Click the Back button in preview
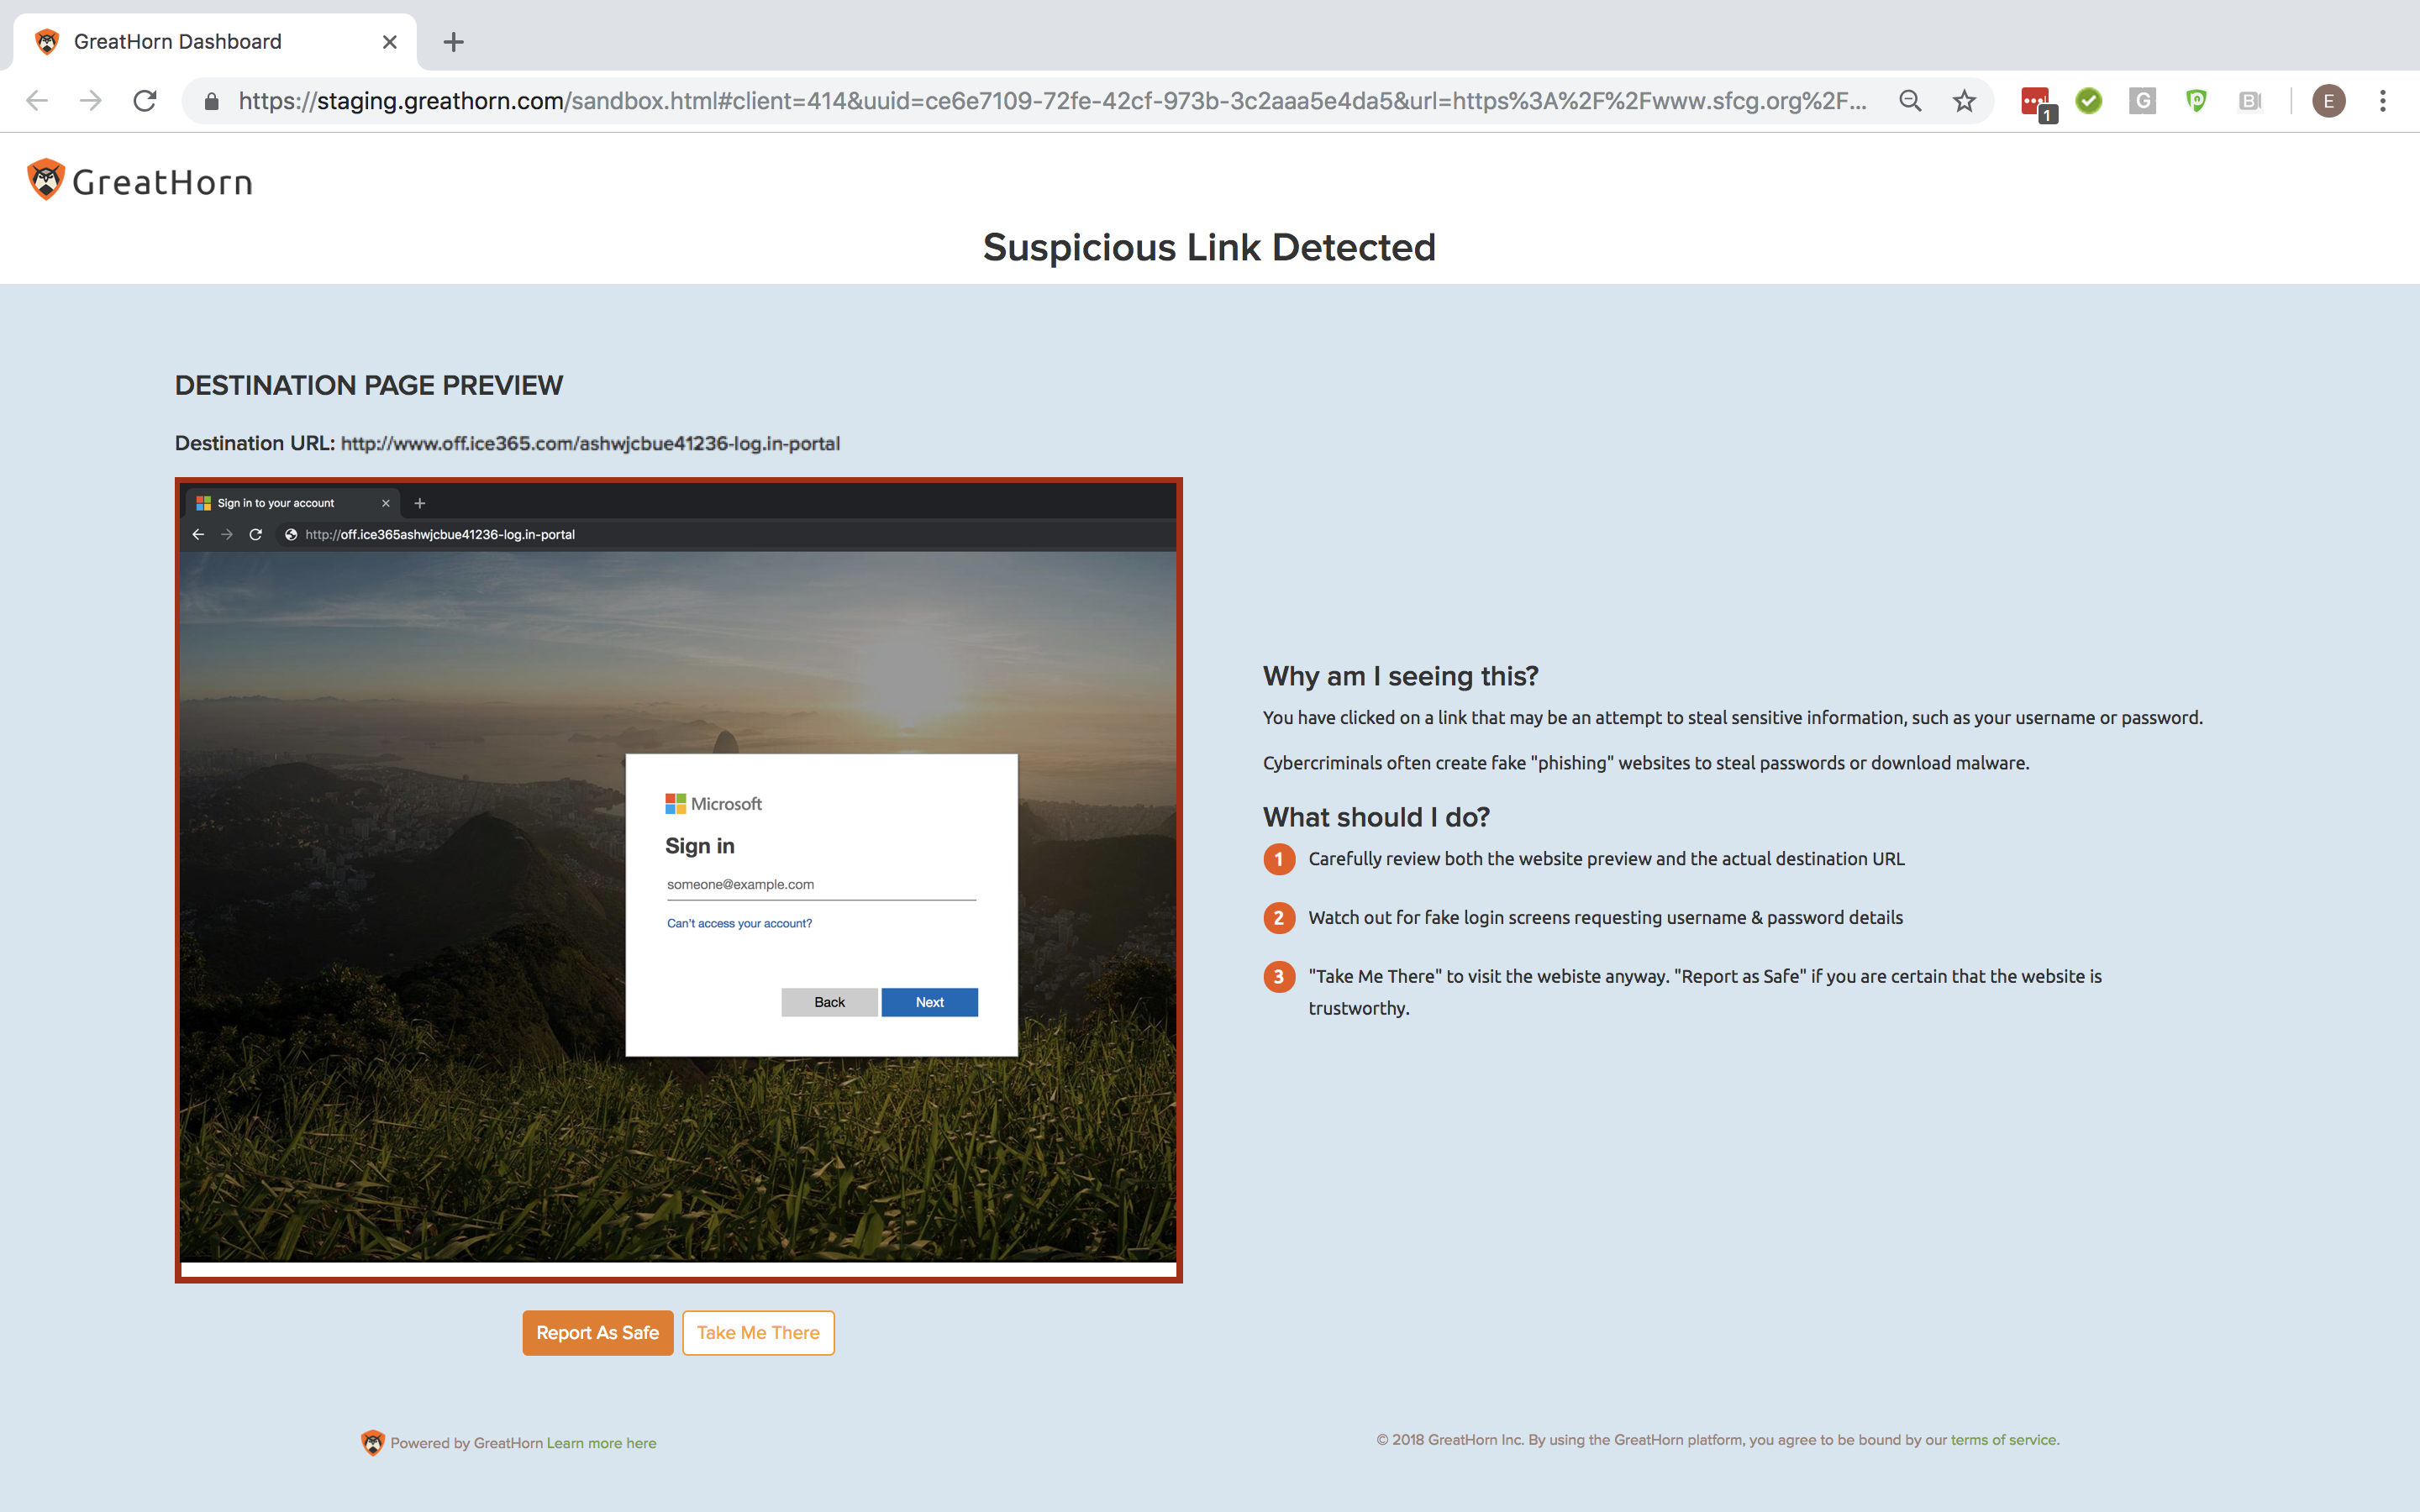The width and height of the screenshot is (2420, 1512). pyautogui.click(x=830, y=1002)
